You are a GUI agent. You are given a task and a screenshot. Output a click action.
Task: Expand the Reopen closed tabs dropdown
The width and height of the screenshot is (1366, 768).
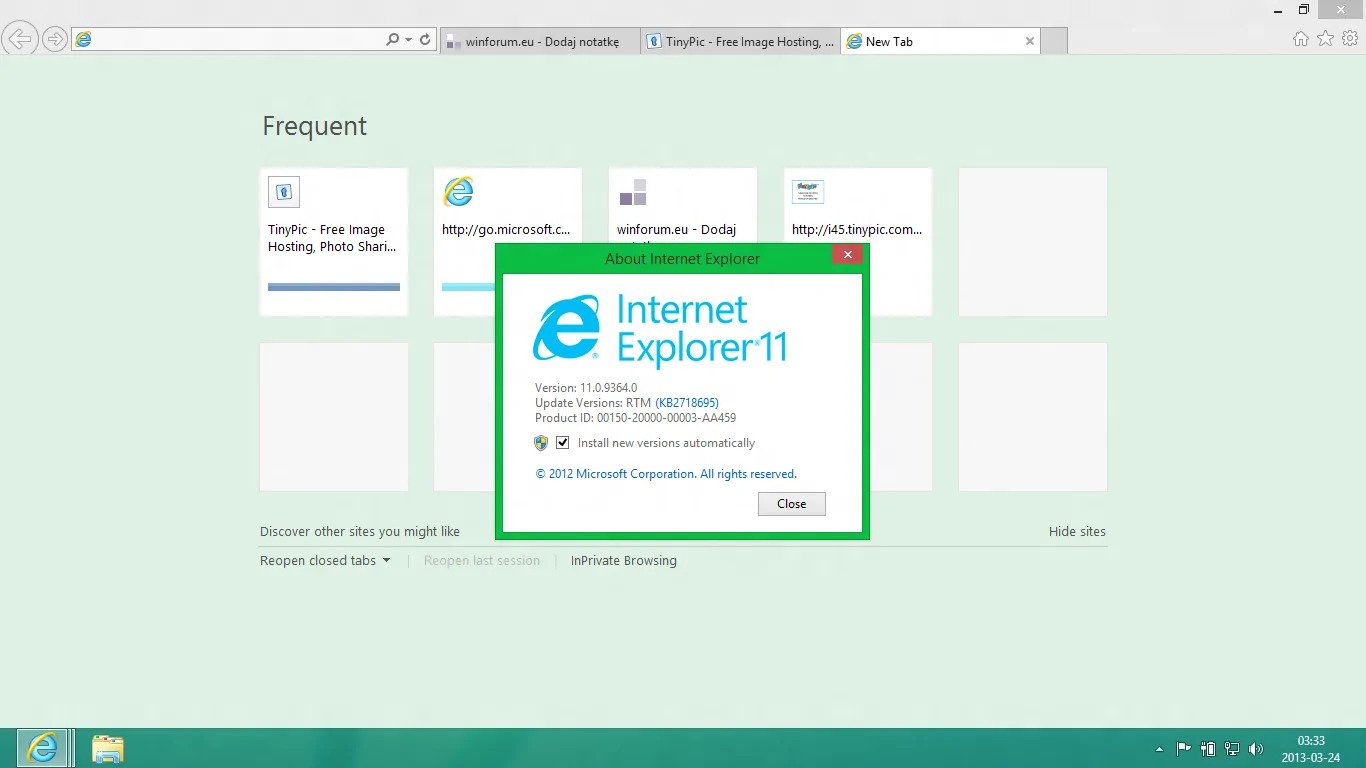[x=386, y=561]
